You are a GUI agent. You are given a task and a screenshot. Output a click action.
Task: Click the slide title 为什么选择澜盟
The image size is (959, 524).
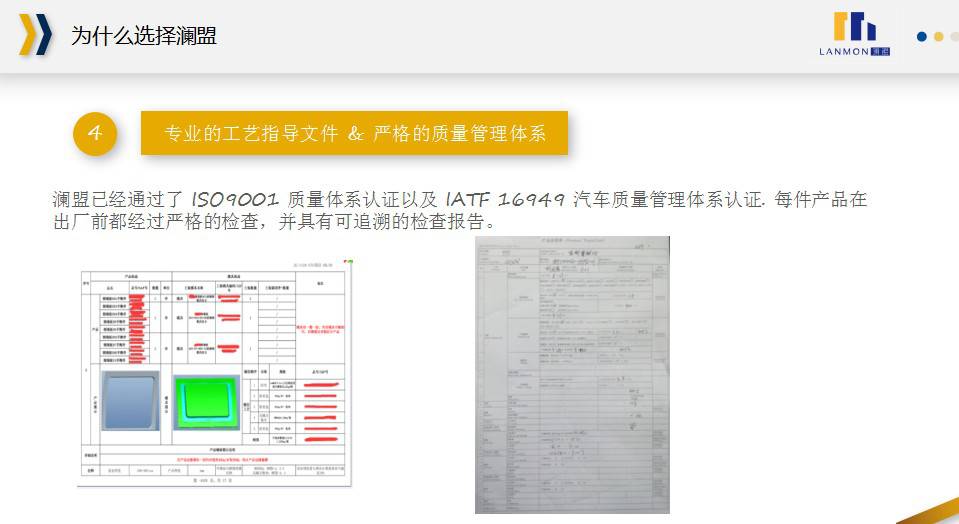[143, 36]
